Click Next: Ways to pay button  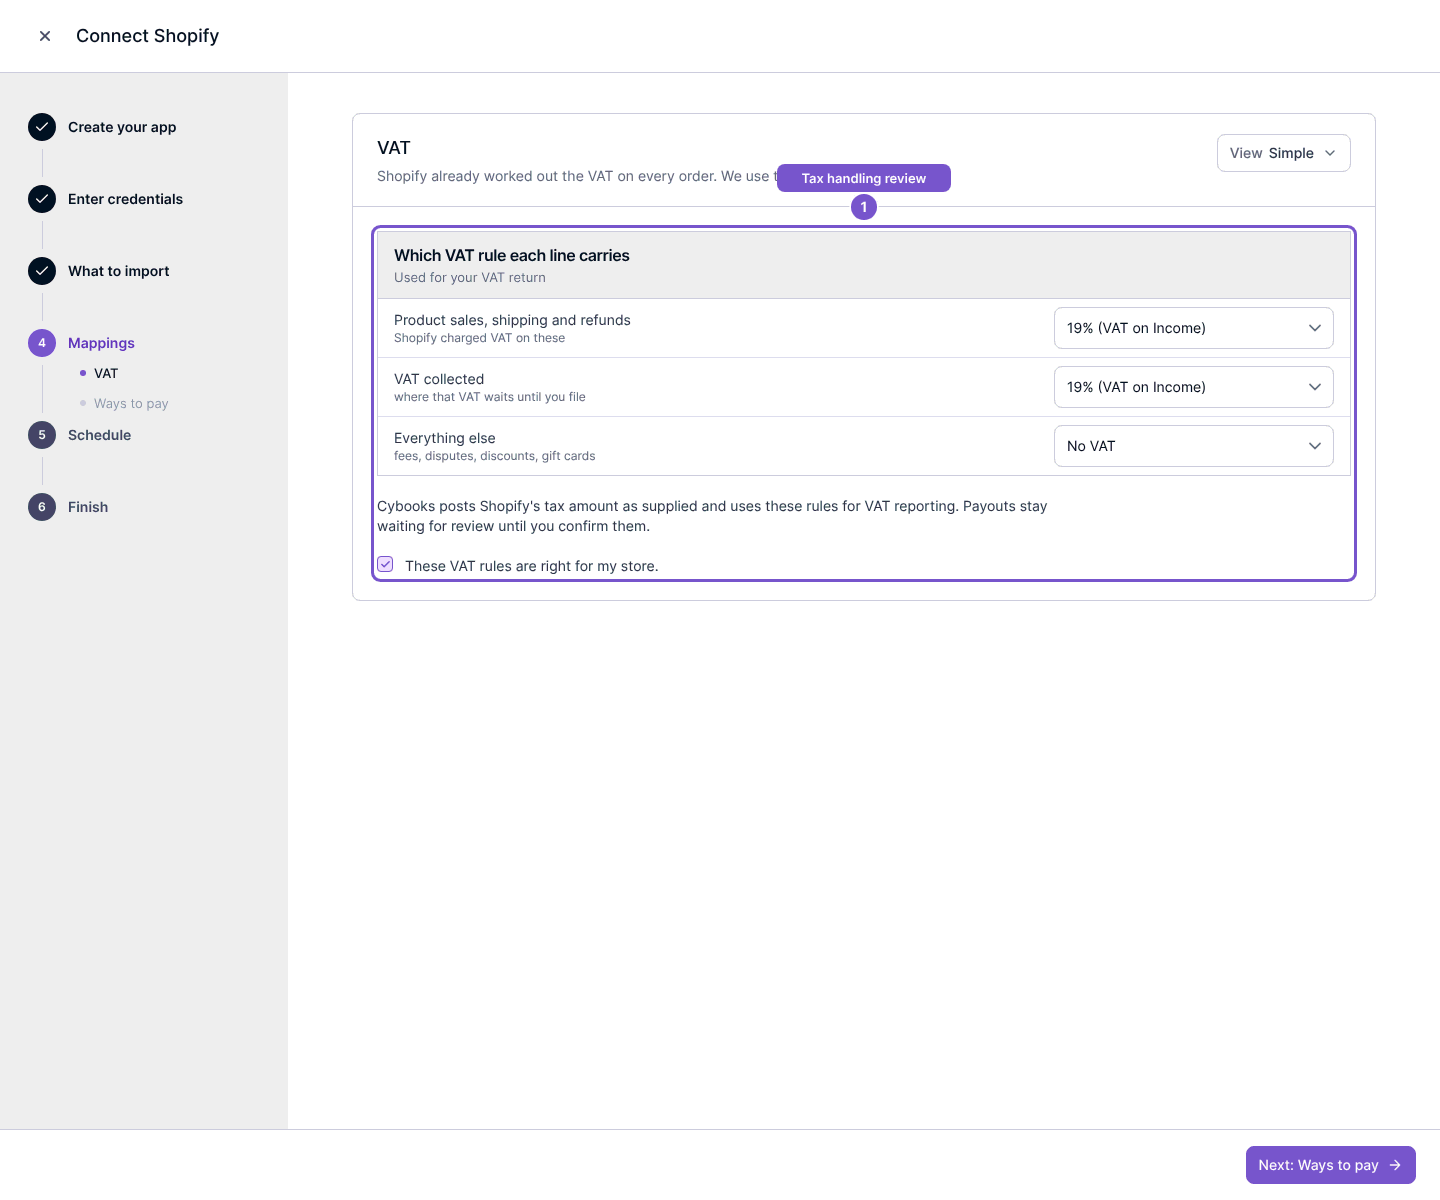(1330, 1165)
